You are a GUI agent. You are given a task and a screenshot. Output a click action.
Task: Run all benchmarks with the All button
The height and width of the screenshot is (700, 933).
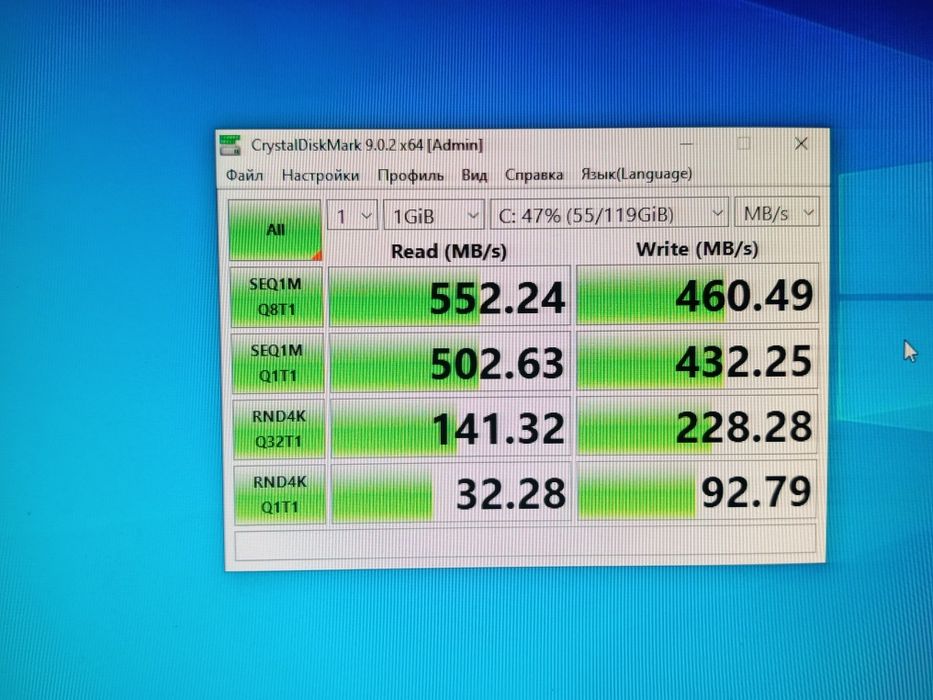pos(275,230)
